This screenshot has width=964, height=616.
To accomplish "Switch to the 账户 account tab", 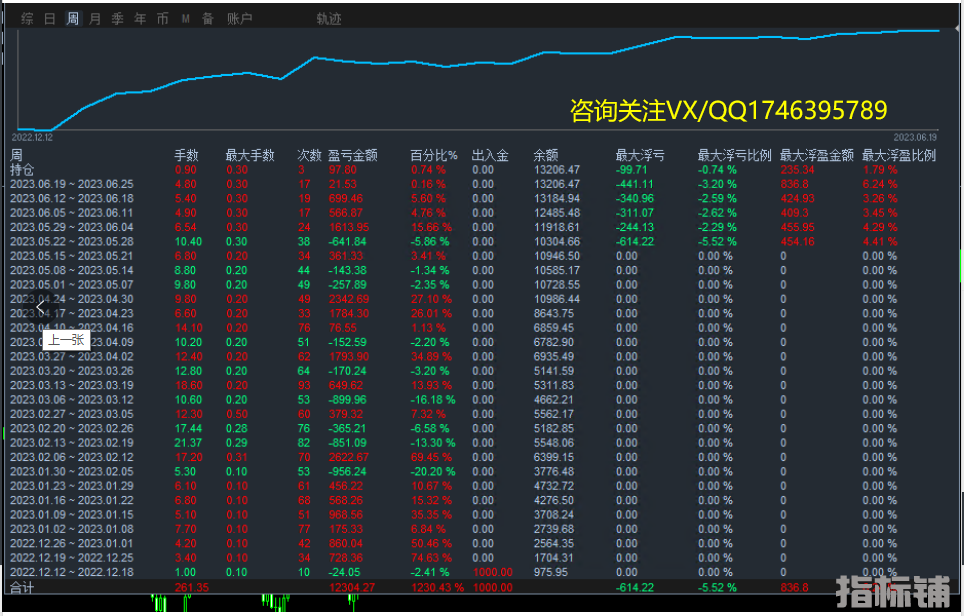I will 240,19.
